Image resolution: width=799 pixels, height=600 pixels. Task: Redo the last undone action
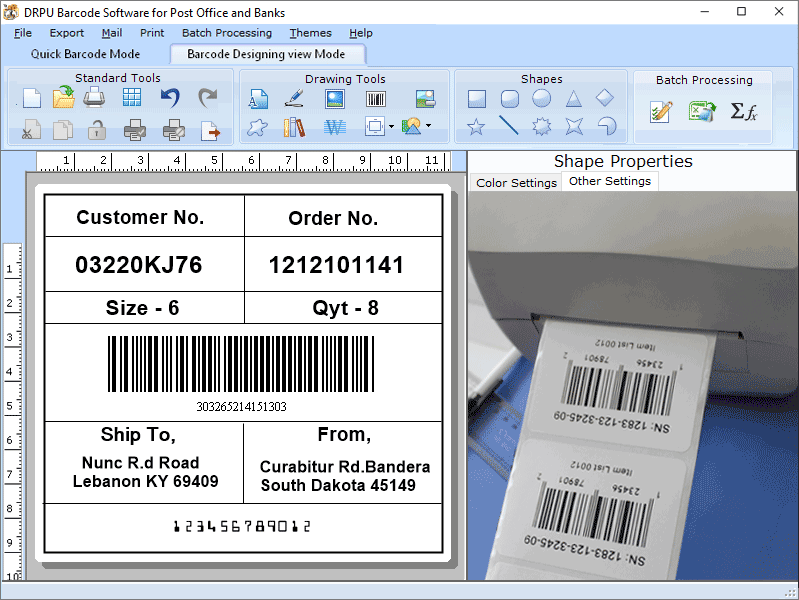(x=207, y=97)
